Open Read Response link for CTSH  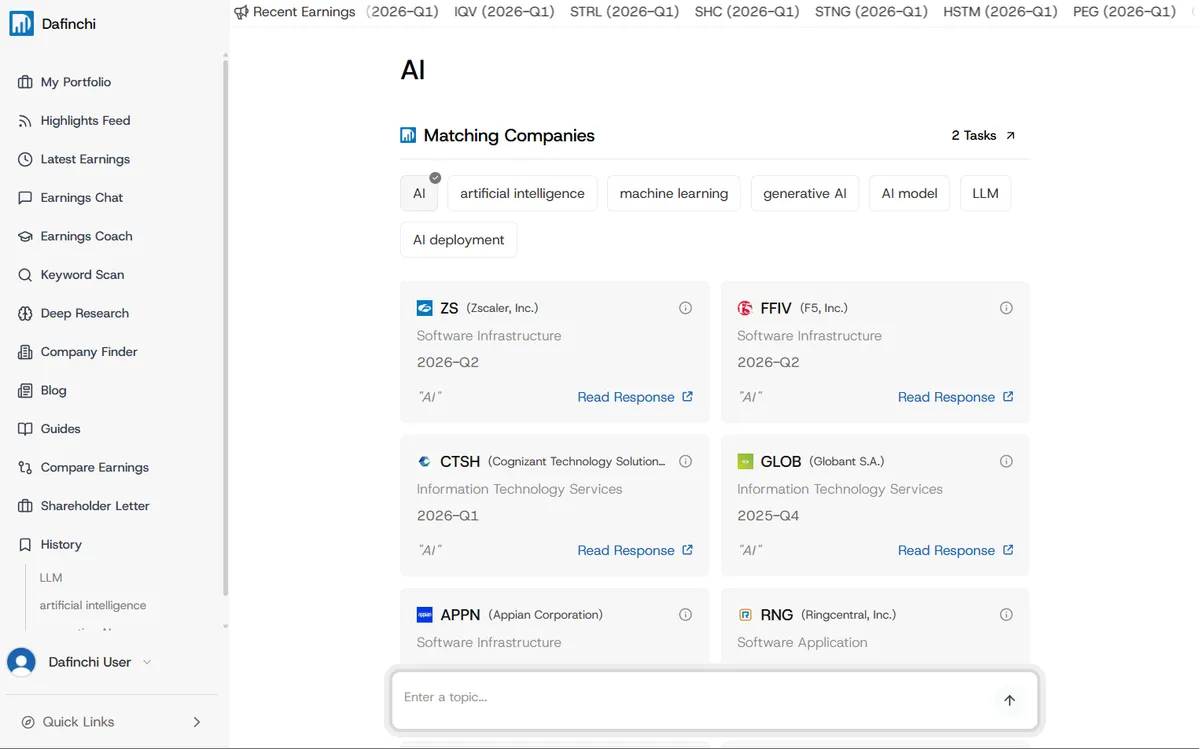635,550
